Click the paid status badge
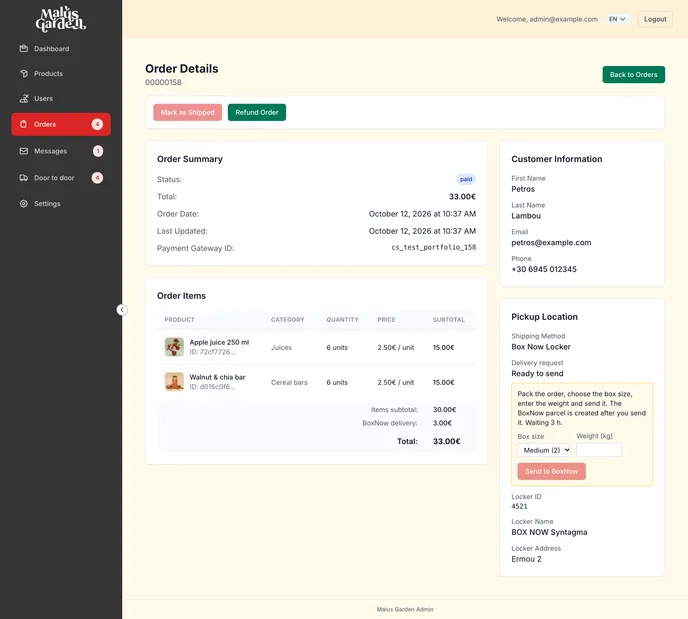 pyautogui.click(x=466, y=179)
